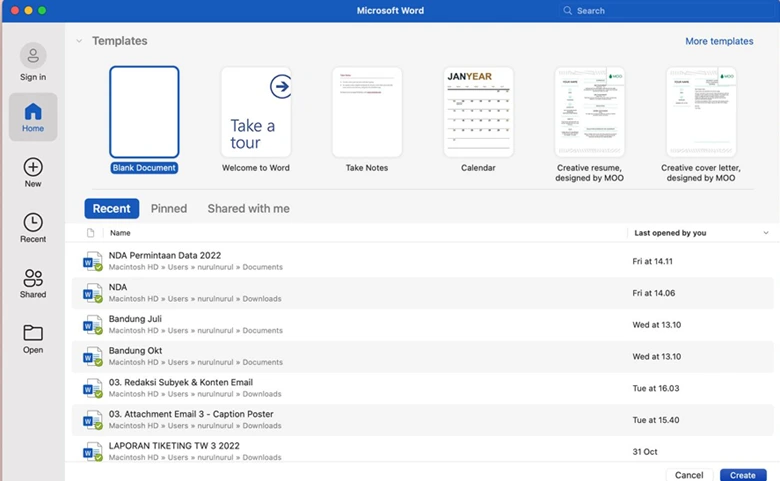Click the 31 Oct date entry

pyautogui.click(x=645, y=452)
